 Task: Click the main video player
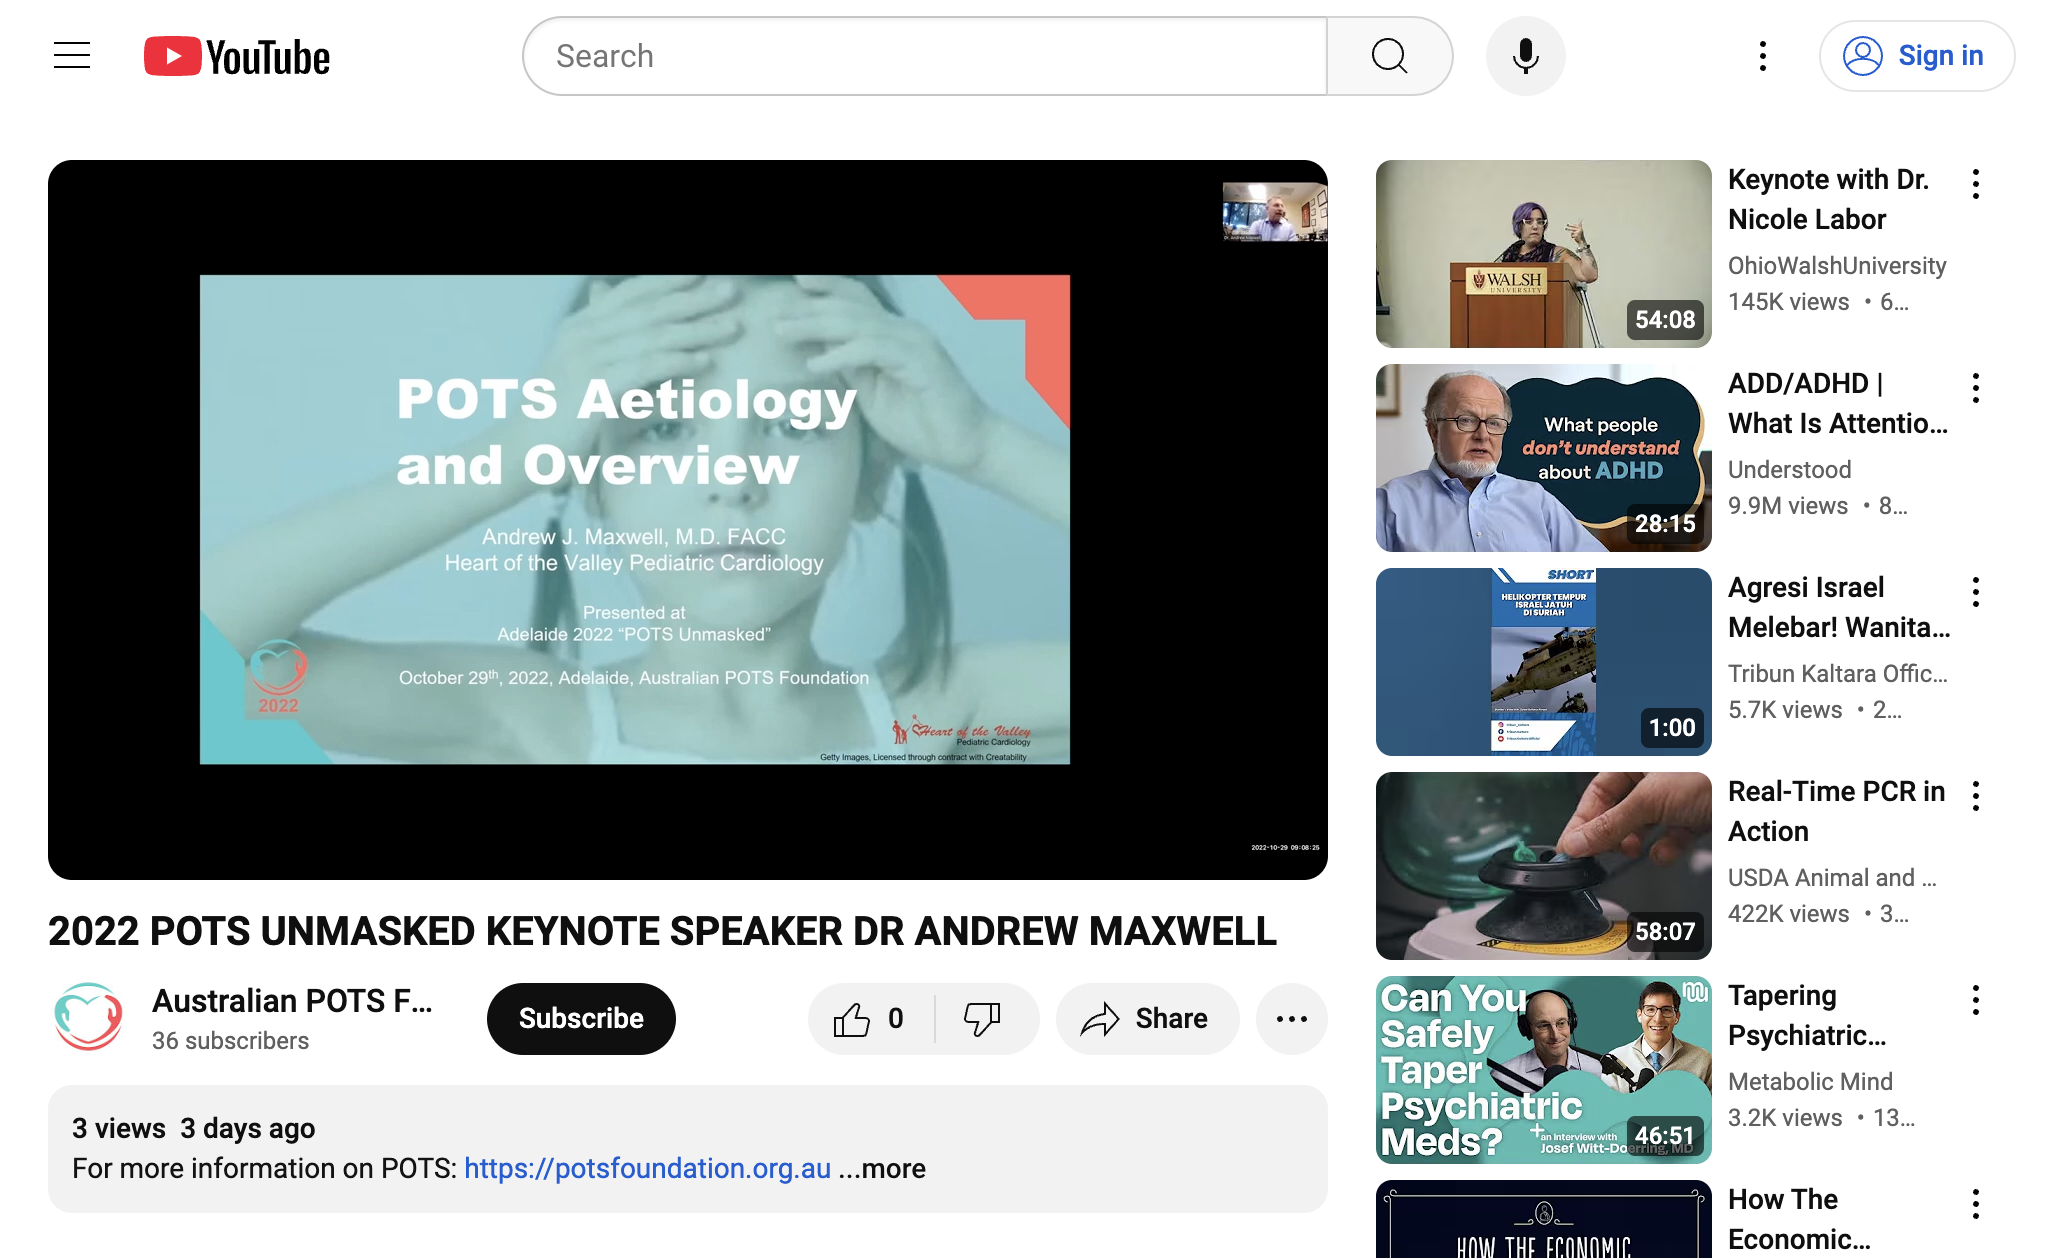pyautogui.click(x=688, y=520)
